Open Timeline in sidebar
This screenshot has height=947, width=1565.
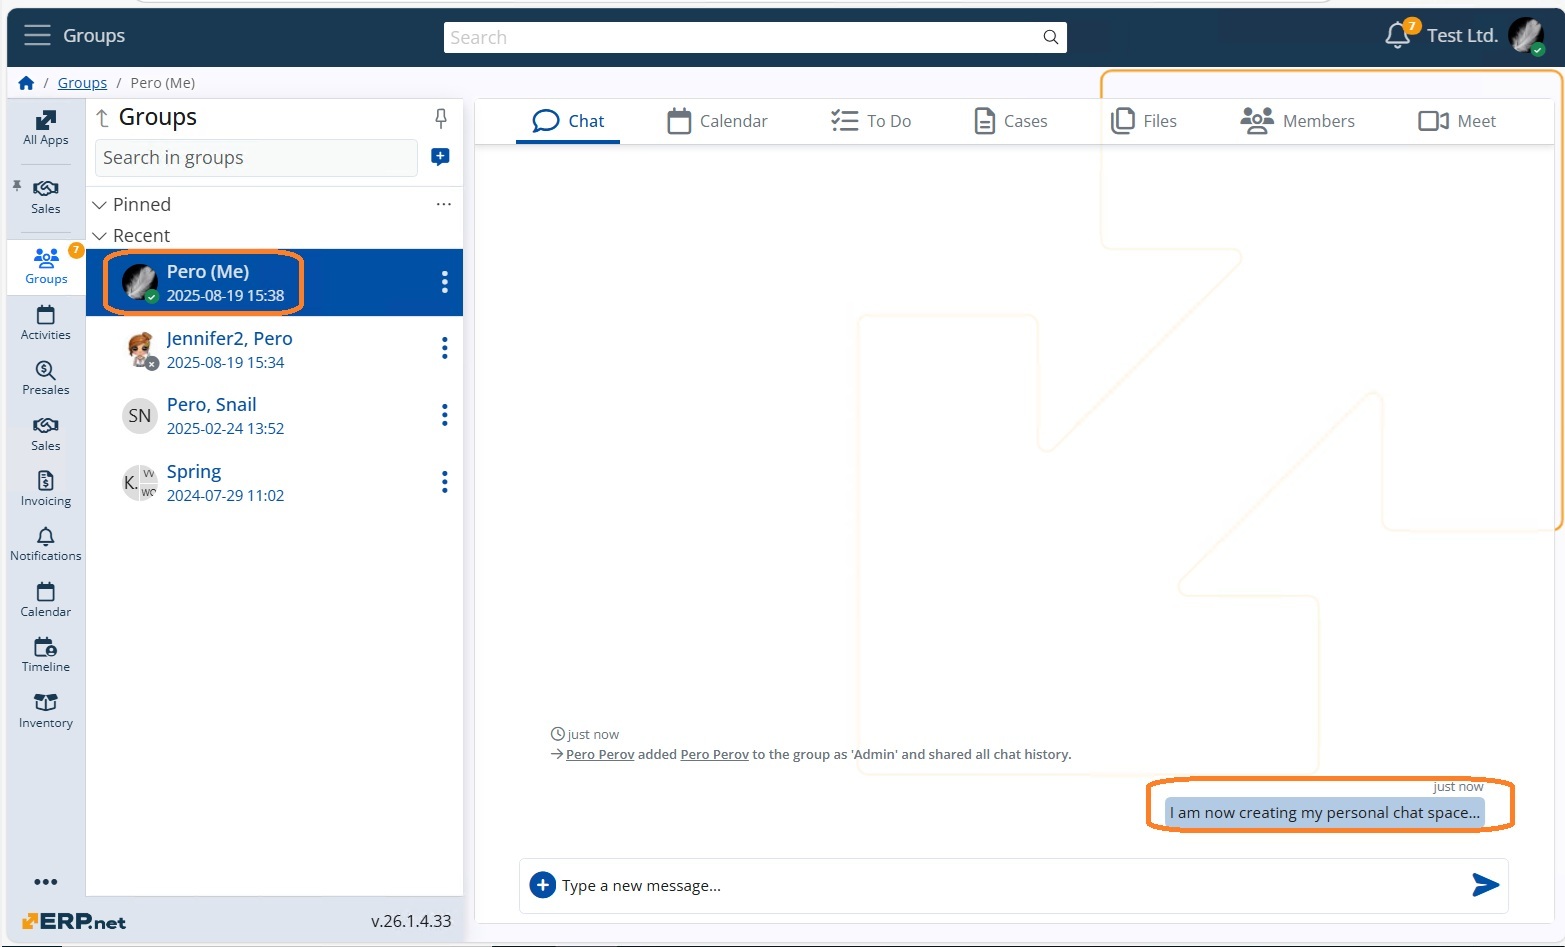[x=46, y=655]
